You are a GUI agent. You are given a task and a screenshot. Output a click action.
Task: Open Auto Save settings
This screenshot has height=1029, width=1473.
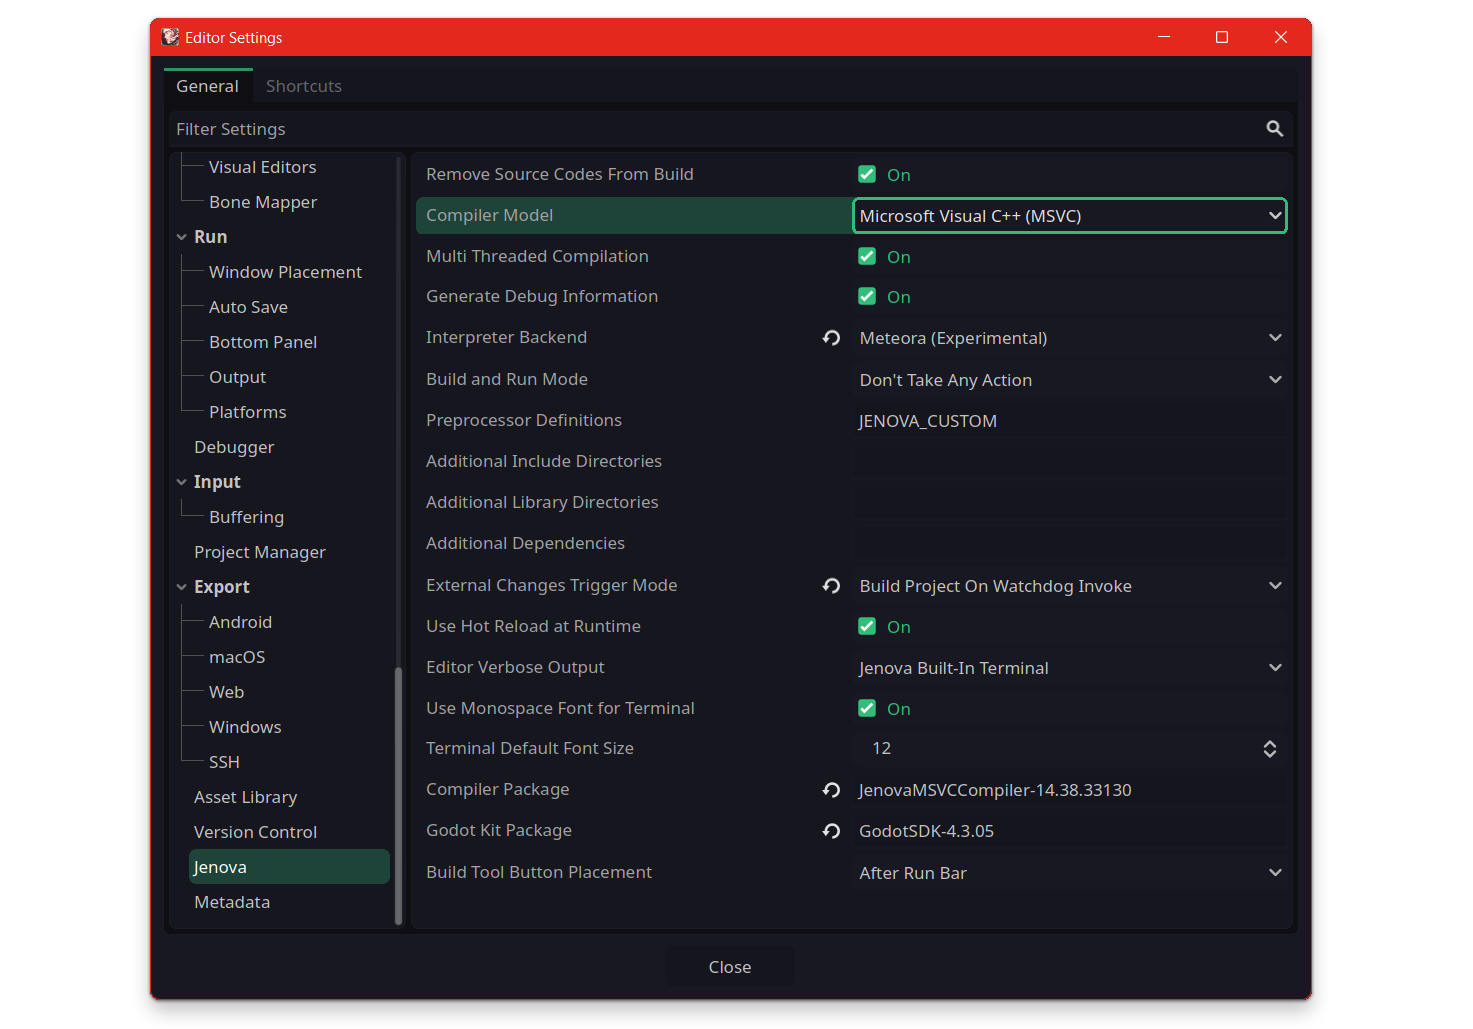point(248,307)
